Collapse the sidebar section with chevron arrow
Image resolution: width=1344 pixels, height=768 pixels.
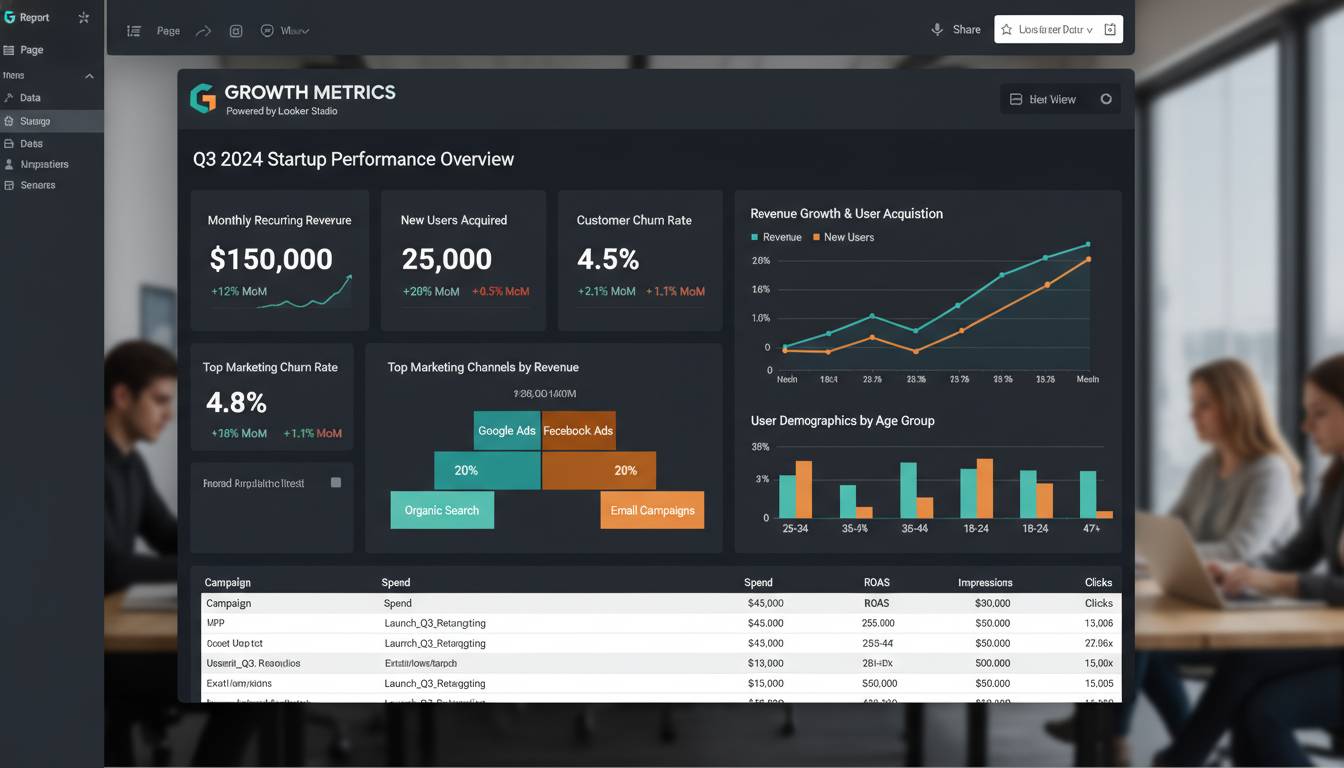(89, 76)
